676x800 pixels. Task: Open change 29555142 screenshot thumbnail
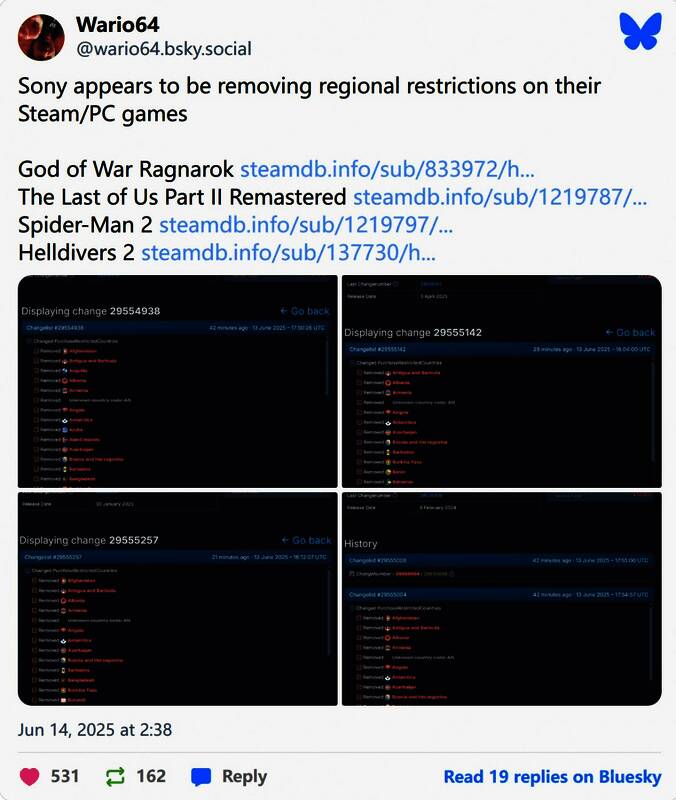(501, 381)
